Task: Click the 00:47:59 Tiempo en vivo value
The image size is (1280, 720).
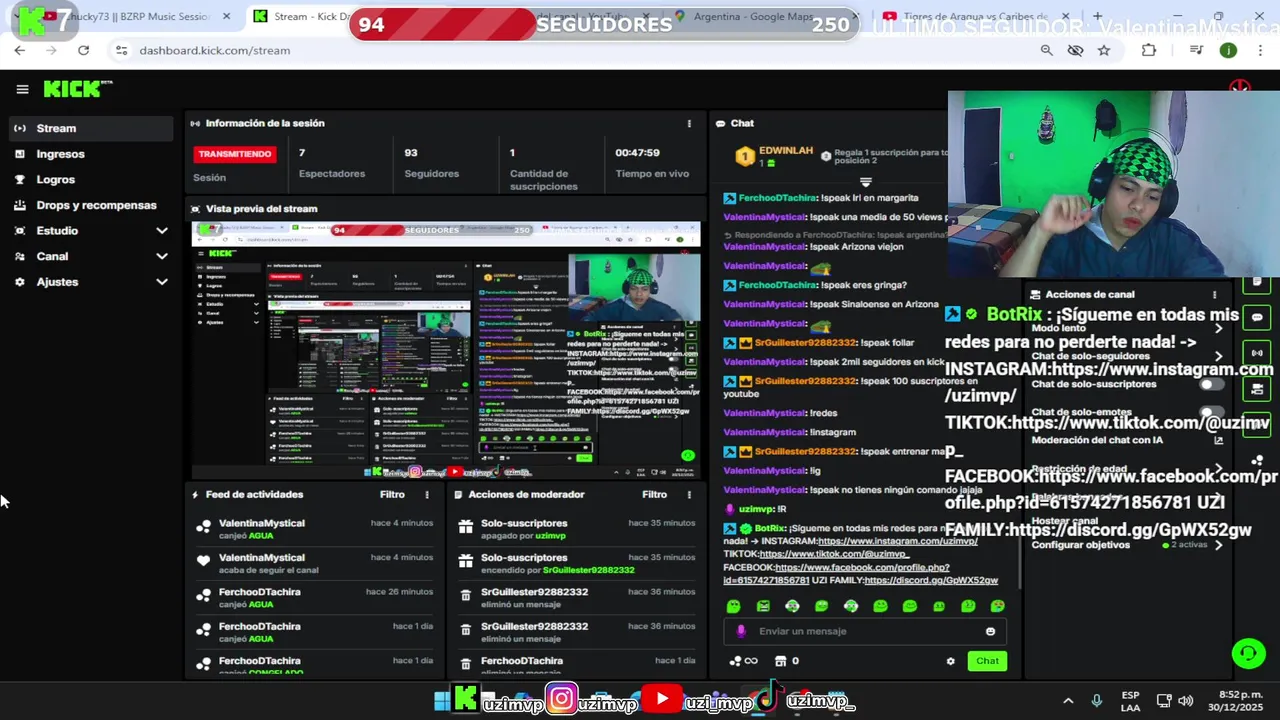Action: [637, 153]
